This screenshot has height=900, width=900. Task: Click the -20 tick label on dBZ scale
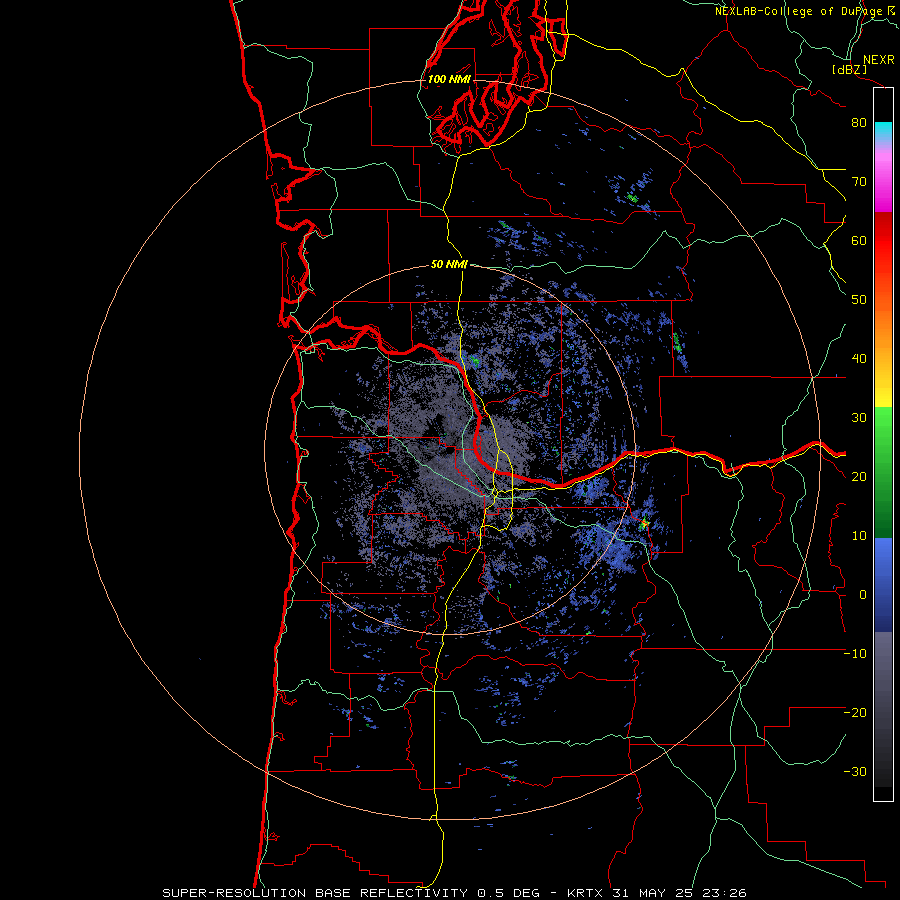tap(855, 713)
